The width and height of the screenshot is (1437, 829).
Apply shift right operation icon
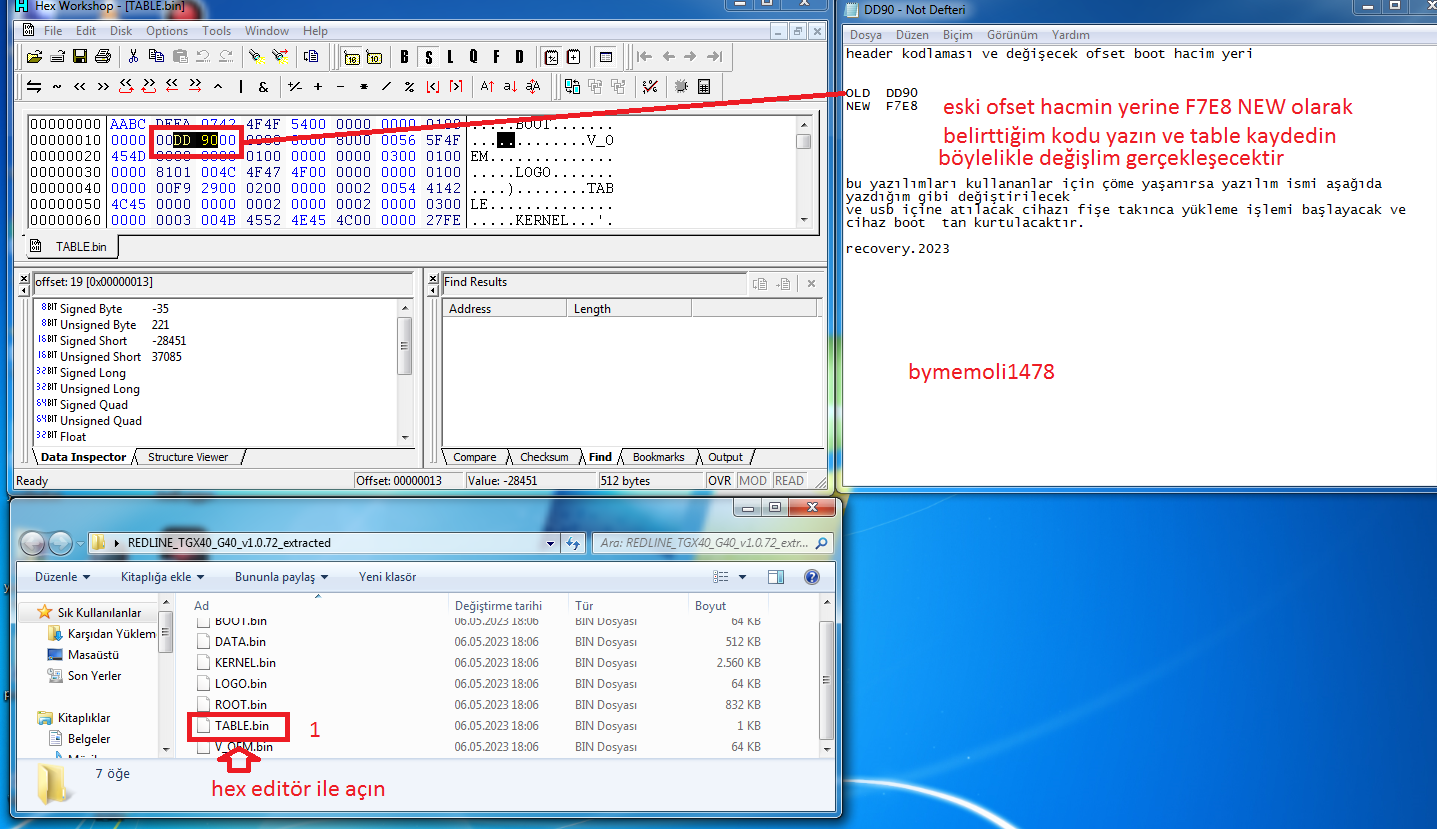(103, 86)
